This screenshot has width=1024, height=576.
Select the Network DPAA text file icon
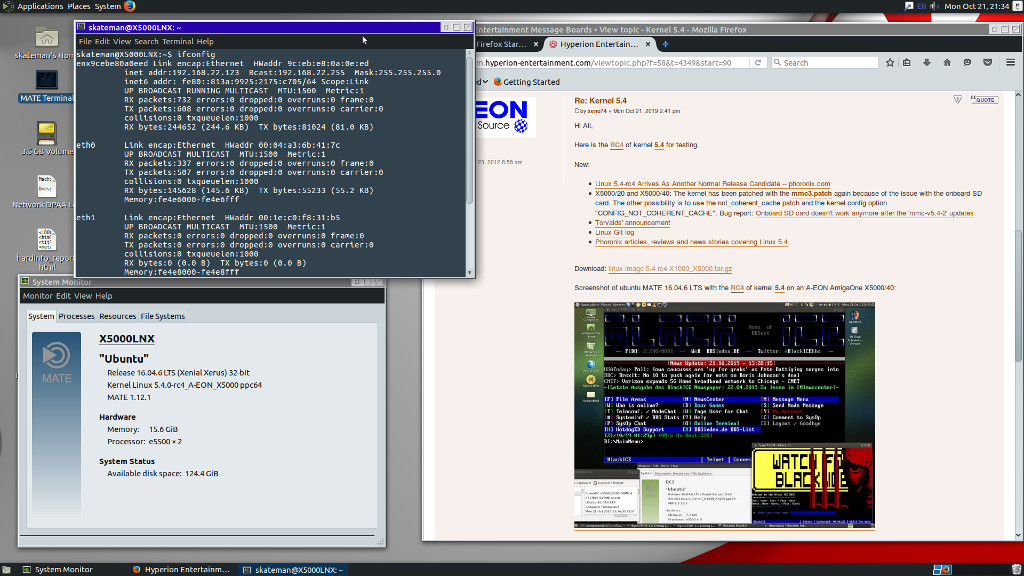point(46,187)
